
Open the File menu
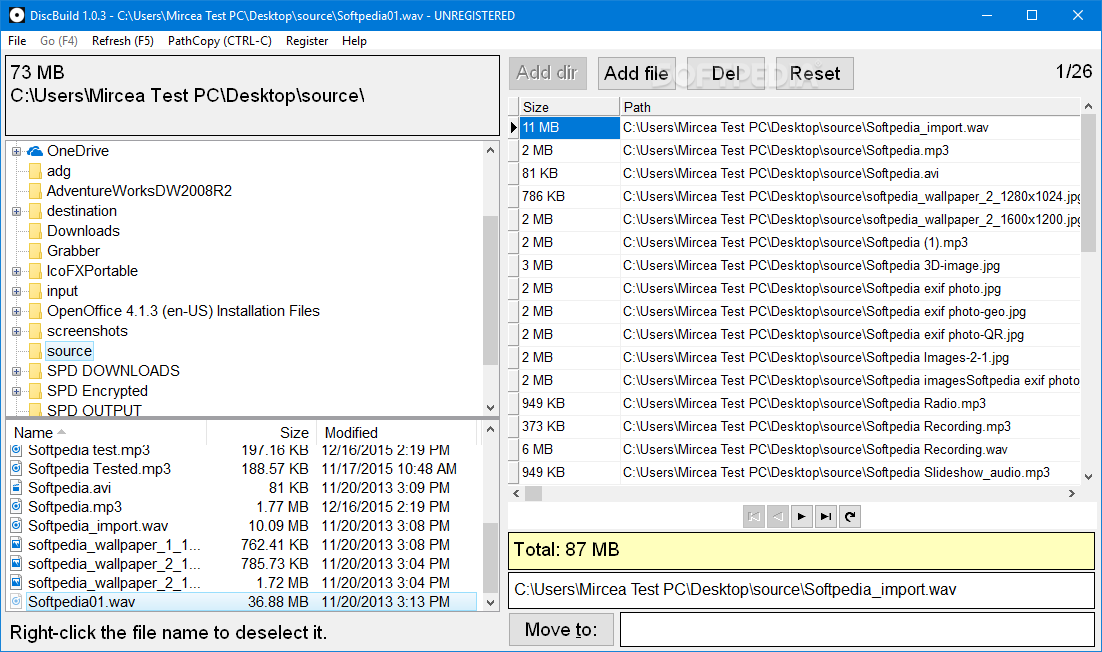pyautogui.click(x=17, y=41)
